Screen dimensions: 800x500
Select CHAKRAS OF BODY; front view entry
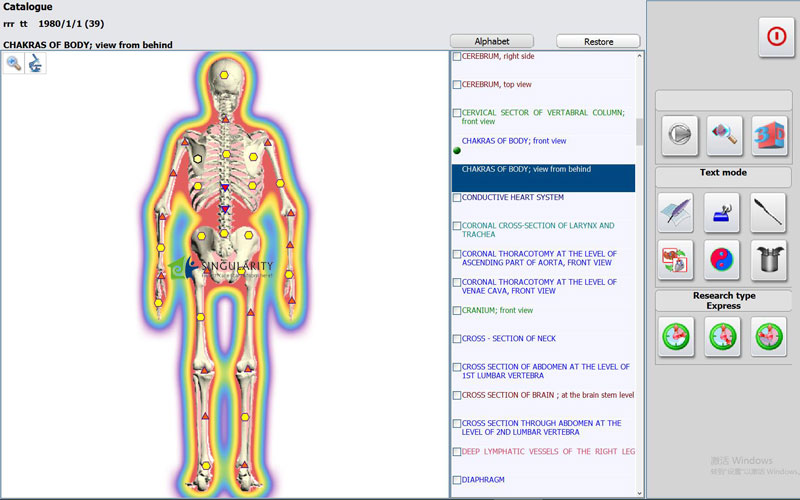click(x=514, y=141)
